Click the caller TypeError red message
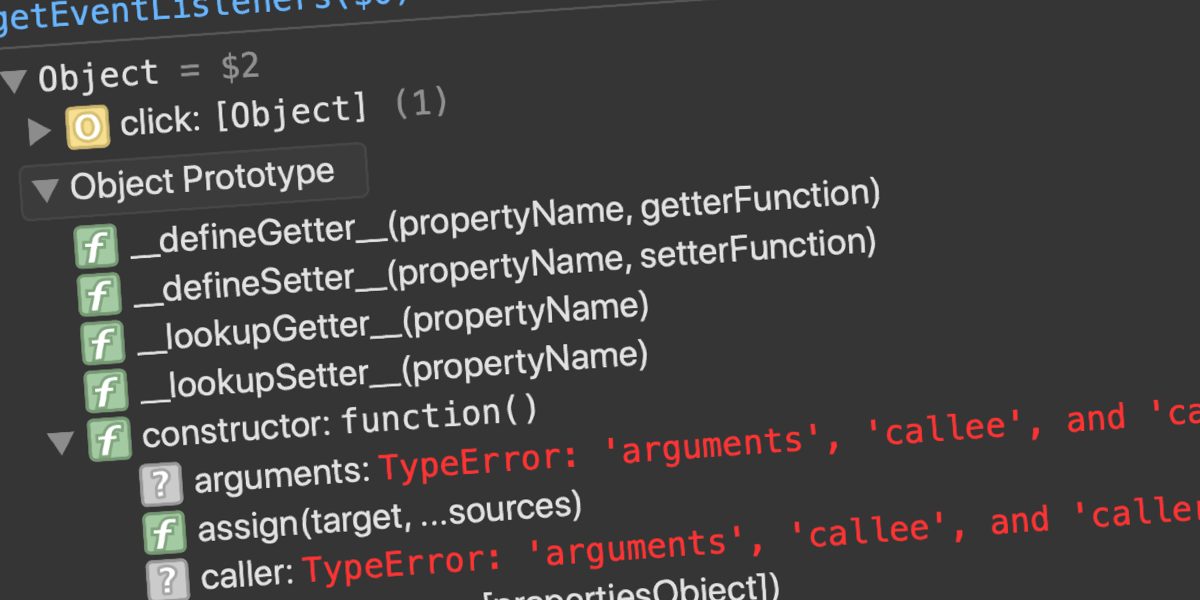The width and height of the screenshot is (1200, 600). point(750,543)
